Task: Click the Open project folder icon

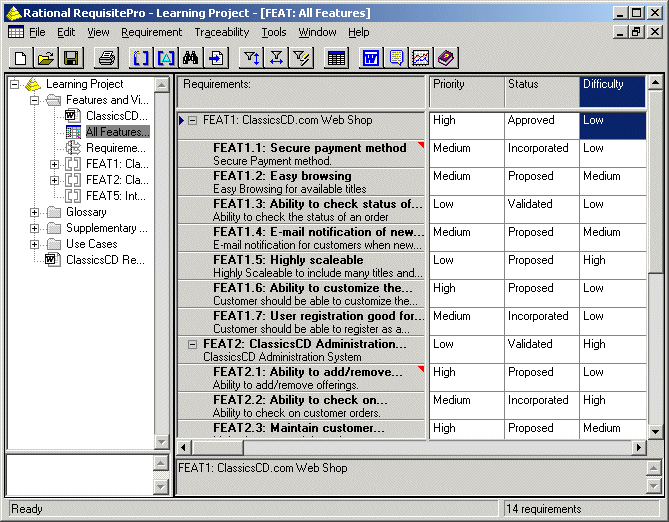Action: click(x=46, y=58)
